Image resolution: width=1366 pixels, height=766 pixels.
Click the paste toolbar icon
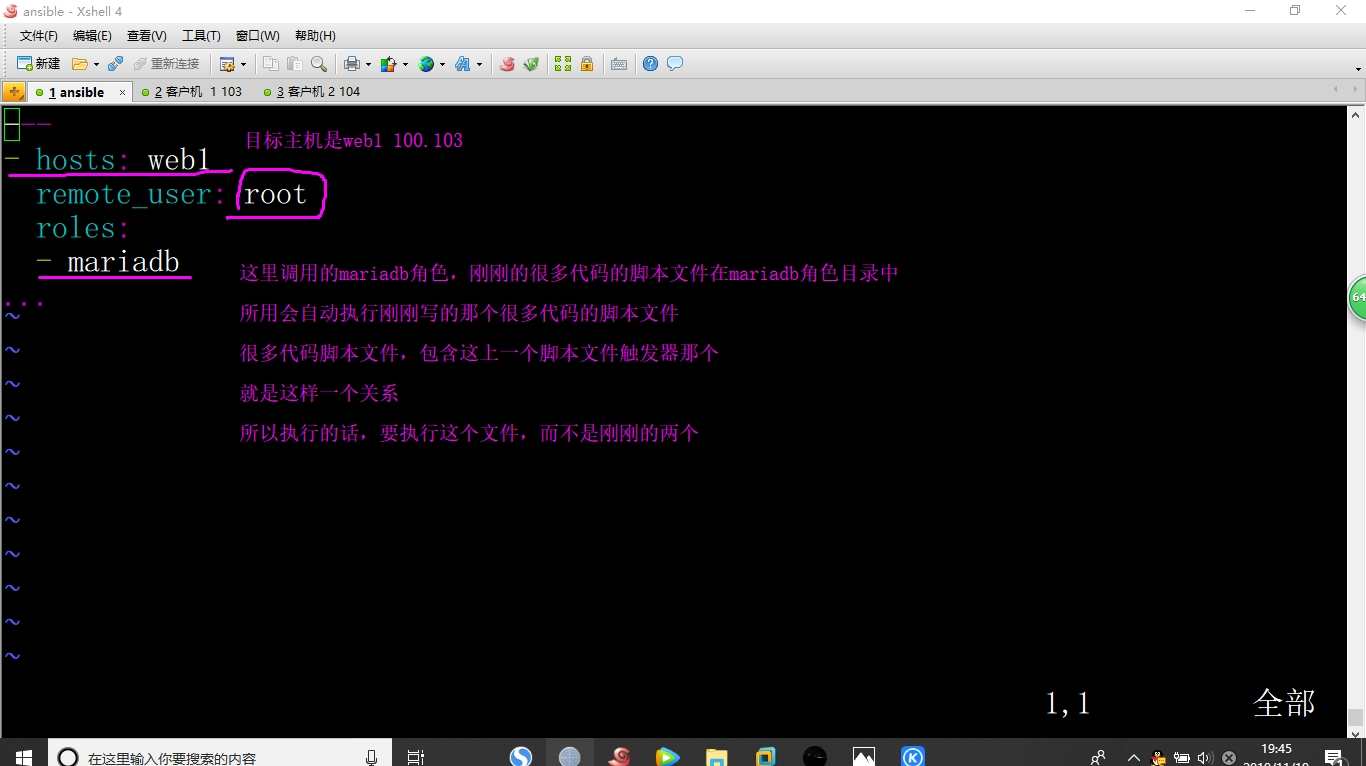click(x=295, y=64)
